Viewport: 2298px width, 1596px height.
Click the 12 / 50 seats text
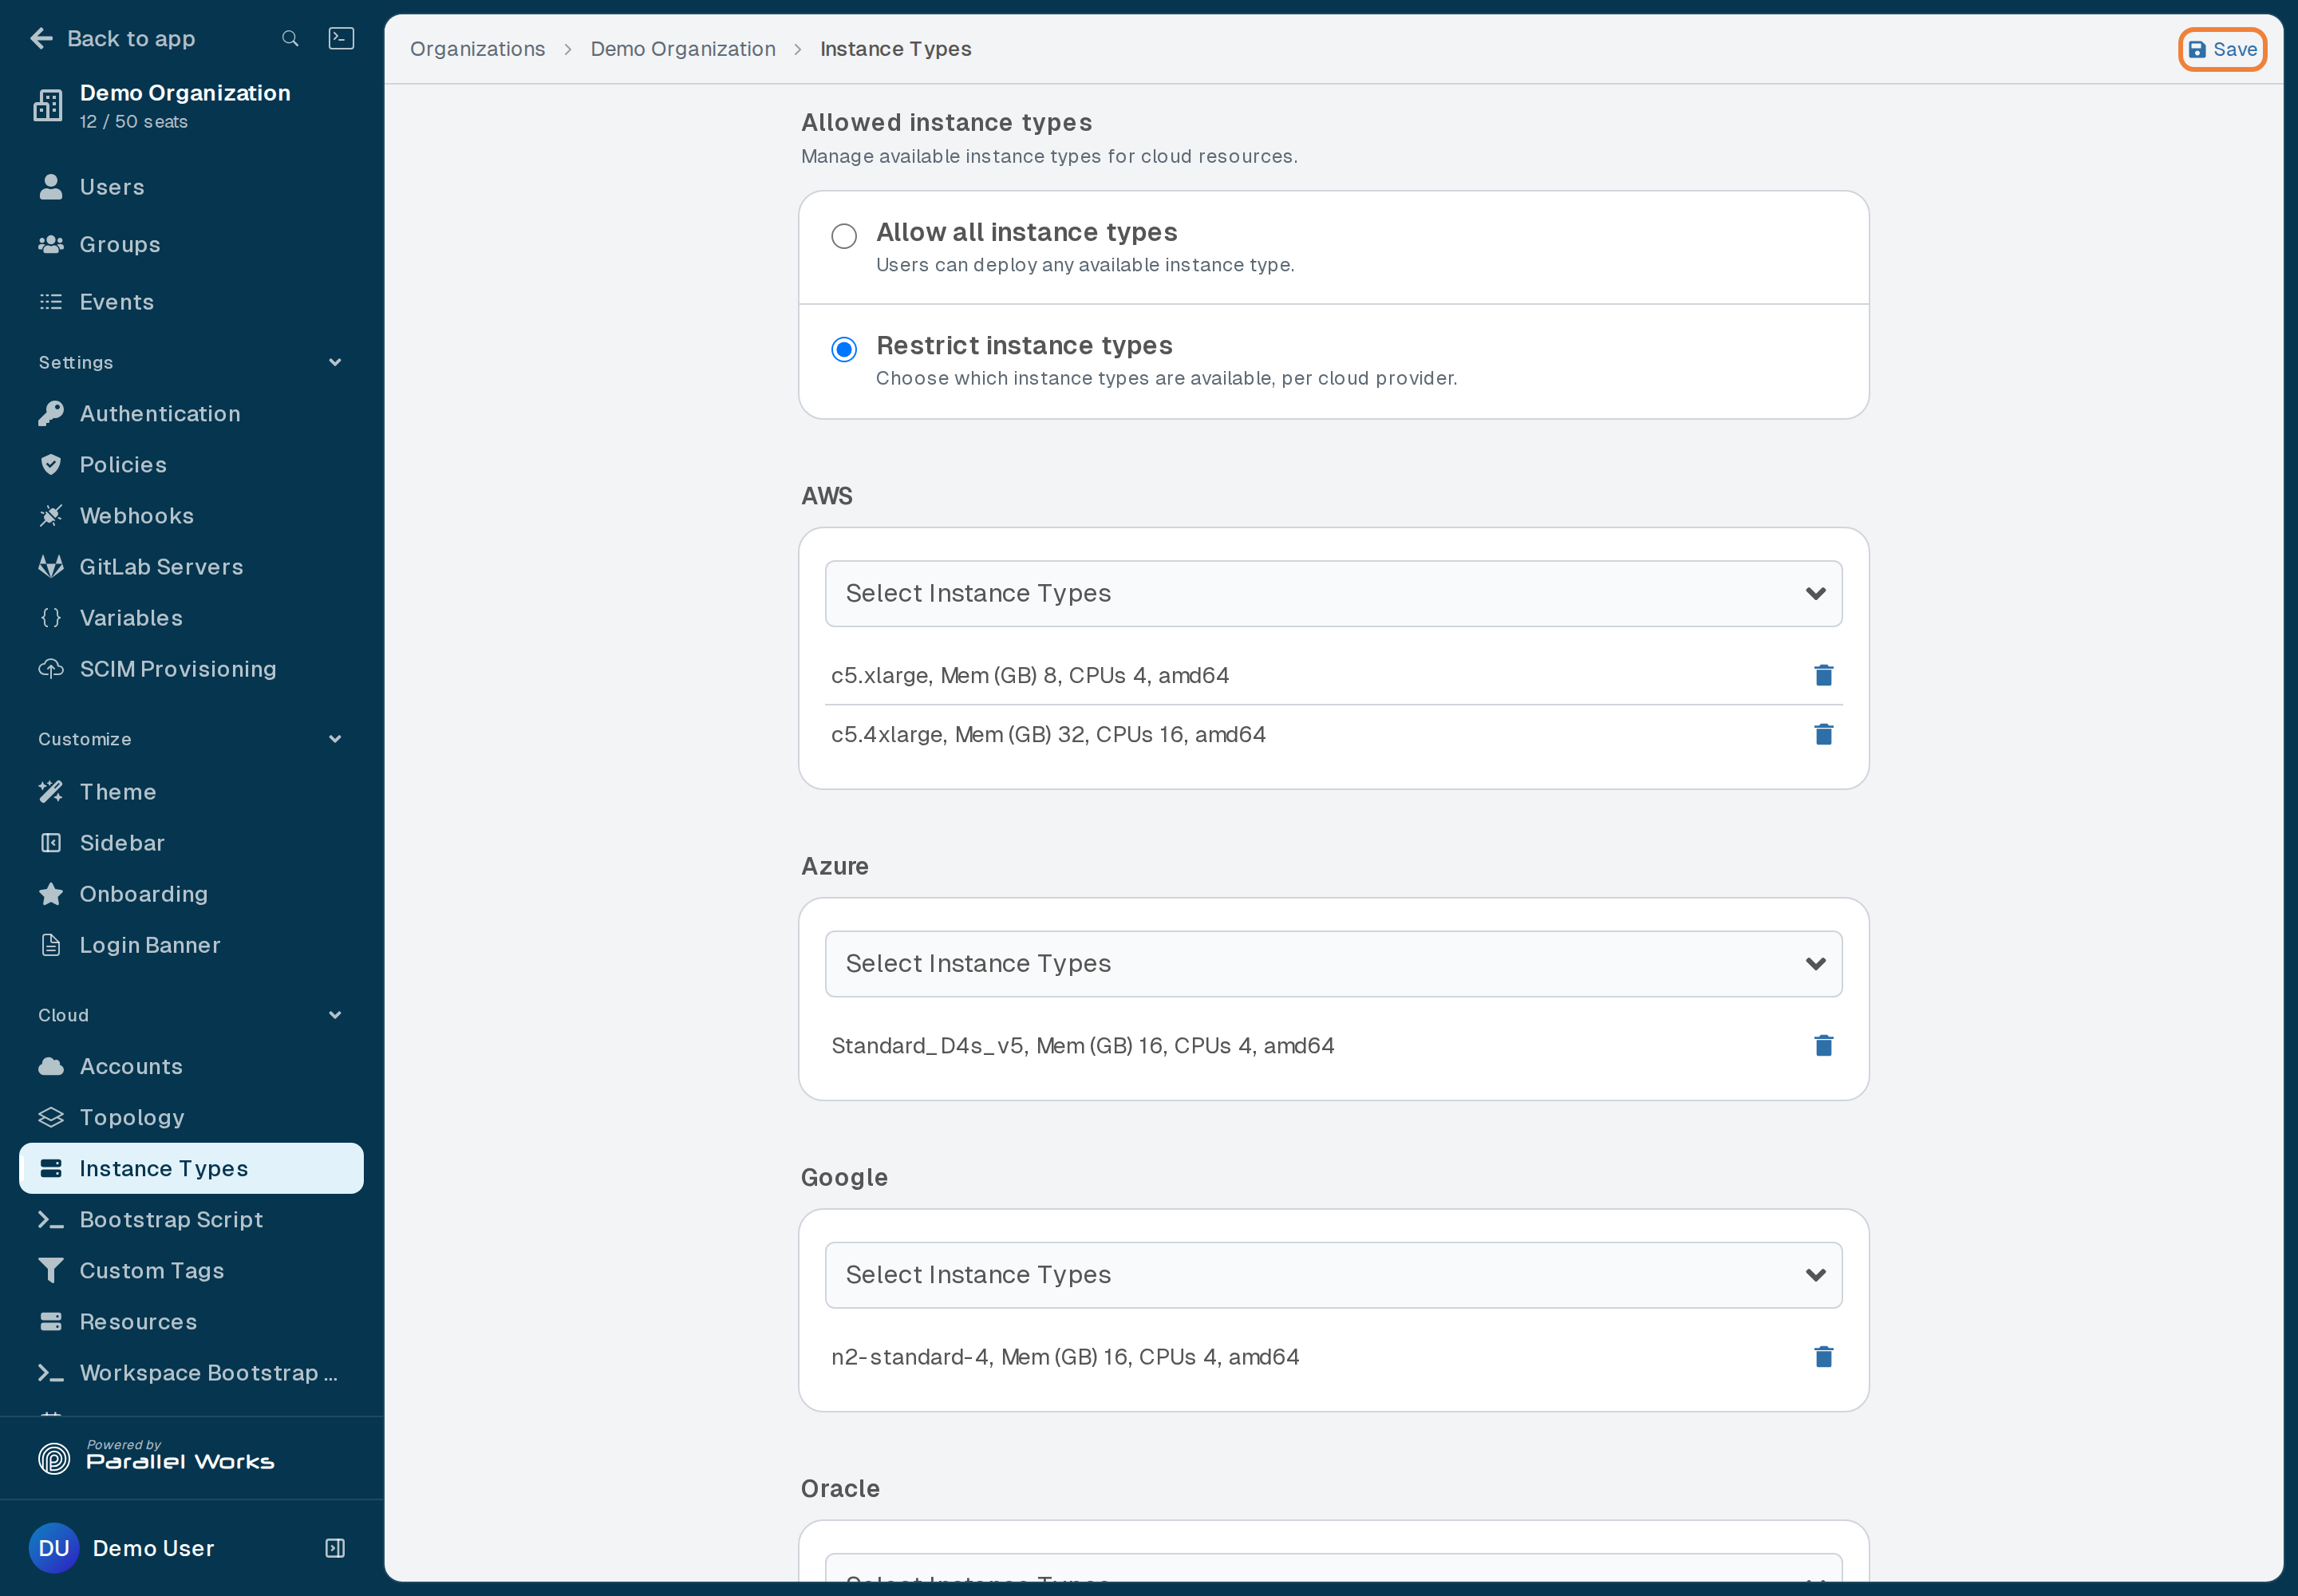[134, 122]
